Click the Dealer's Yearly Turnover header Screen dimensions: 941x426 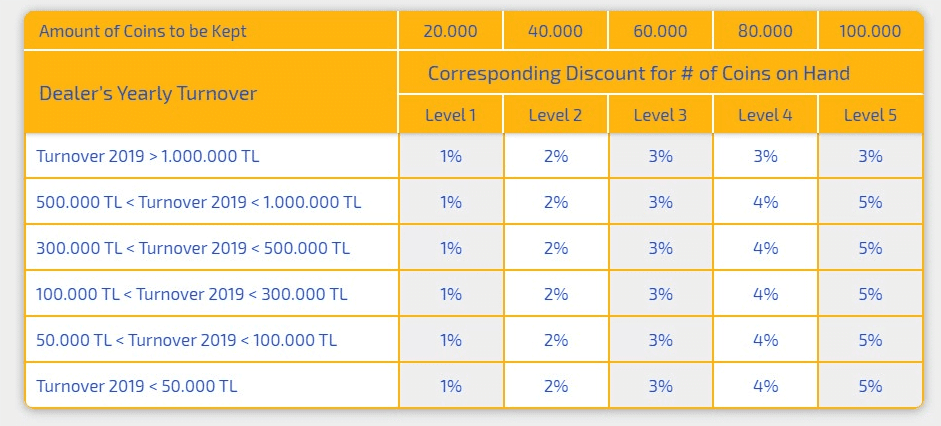(x=148, y=94)
